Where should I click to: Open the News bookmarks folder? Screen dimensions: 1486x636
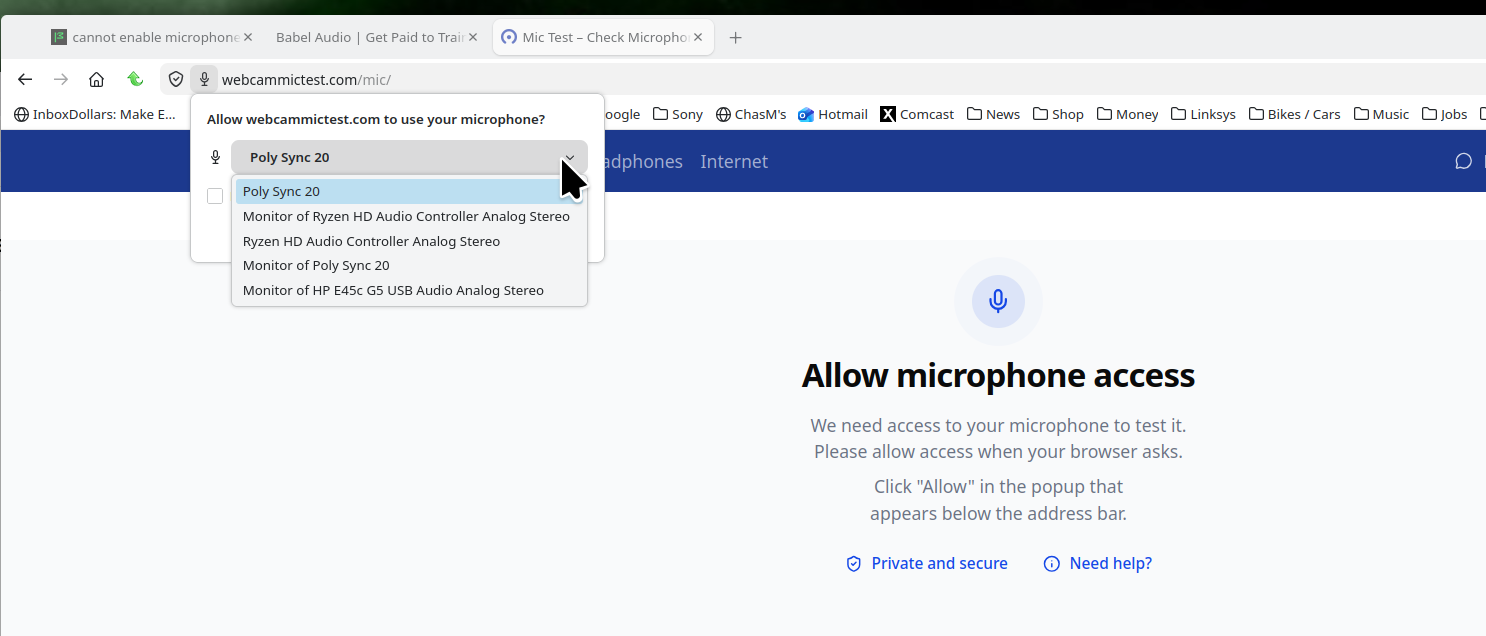(993, 114)
